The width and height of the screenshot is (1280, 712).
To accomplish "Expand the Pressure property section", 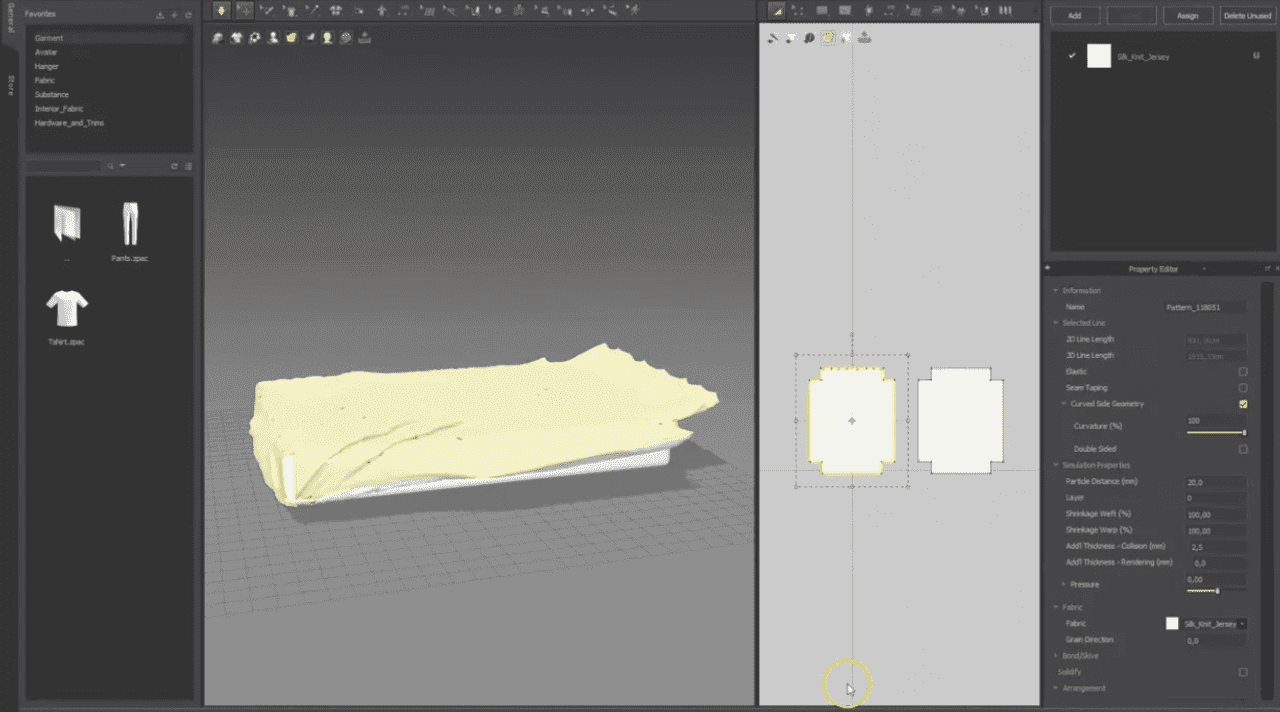I will 1062,584.
